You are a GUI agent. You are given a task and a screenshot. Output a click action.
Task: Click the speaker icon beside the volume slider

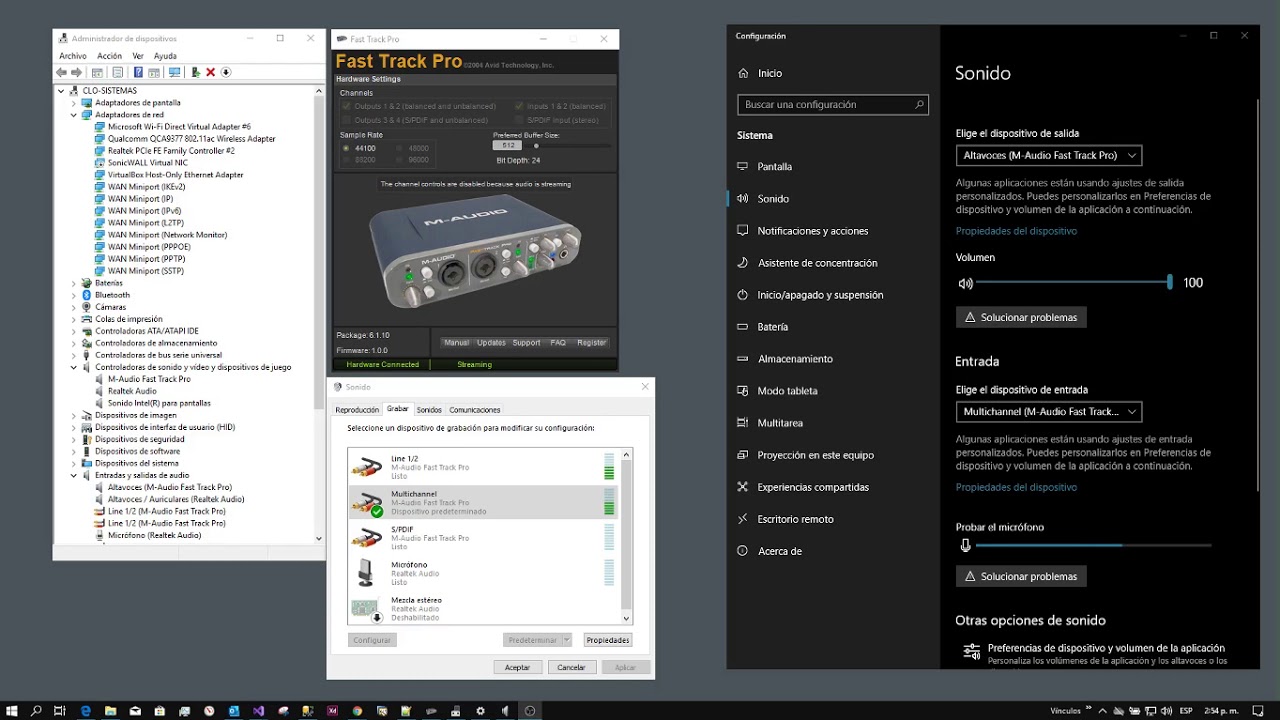coord(965,283)
